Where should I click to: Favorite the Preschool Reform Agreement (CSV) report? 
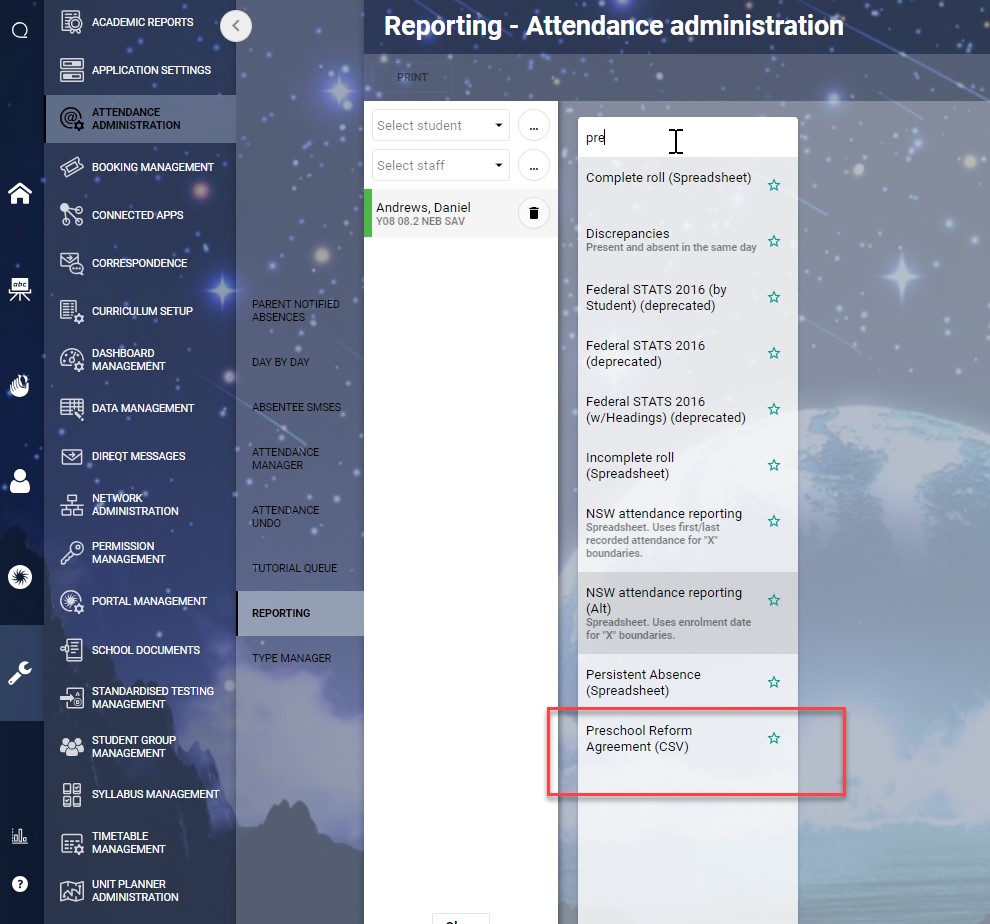[x=774, y=738]
